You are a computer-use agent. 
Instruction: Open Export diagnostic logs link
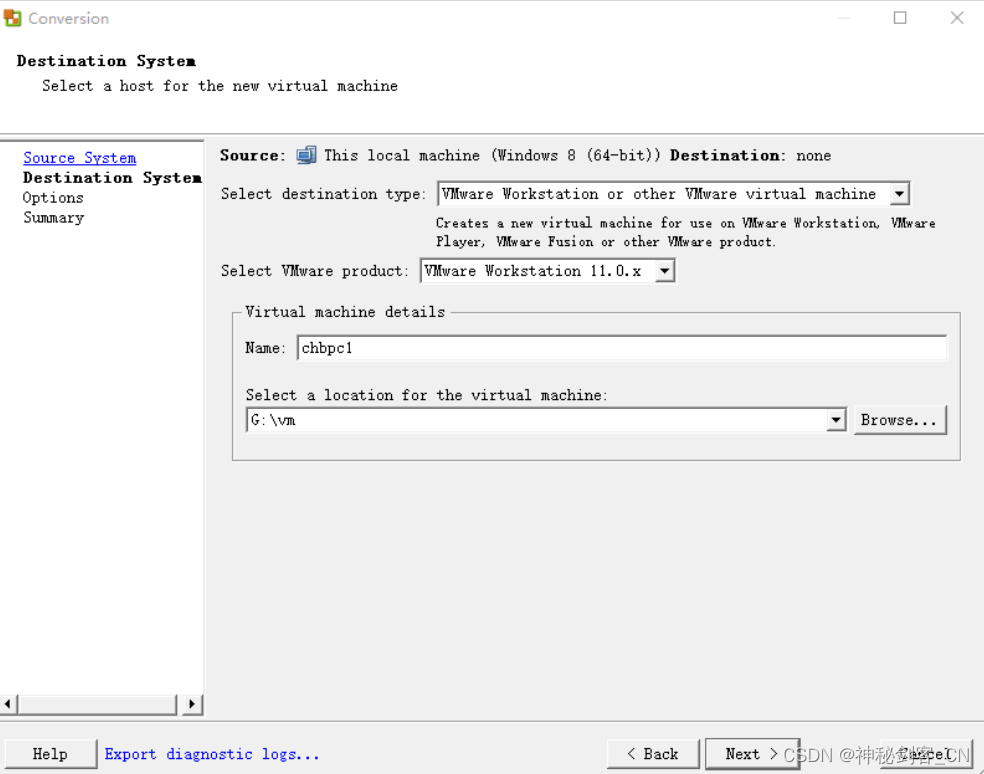coord(212,754)
